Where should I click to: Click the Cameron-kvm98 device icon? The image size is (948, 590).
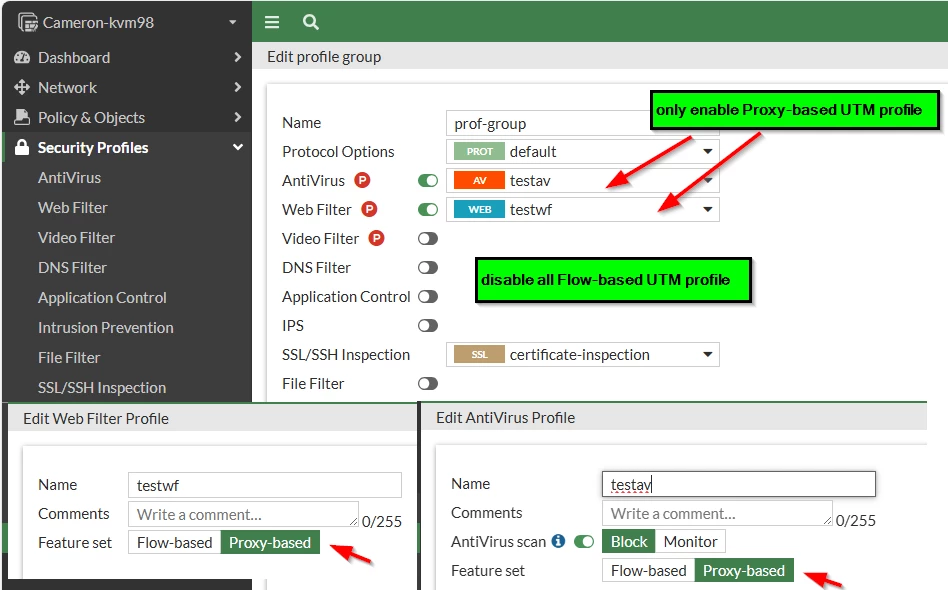[28, 22]
